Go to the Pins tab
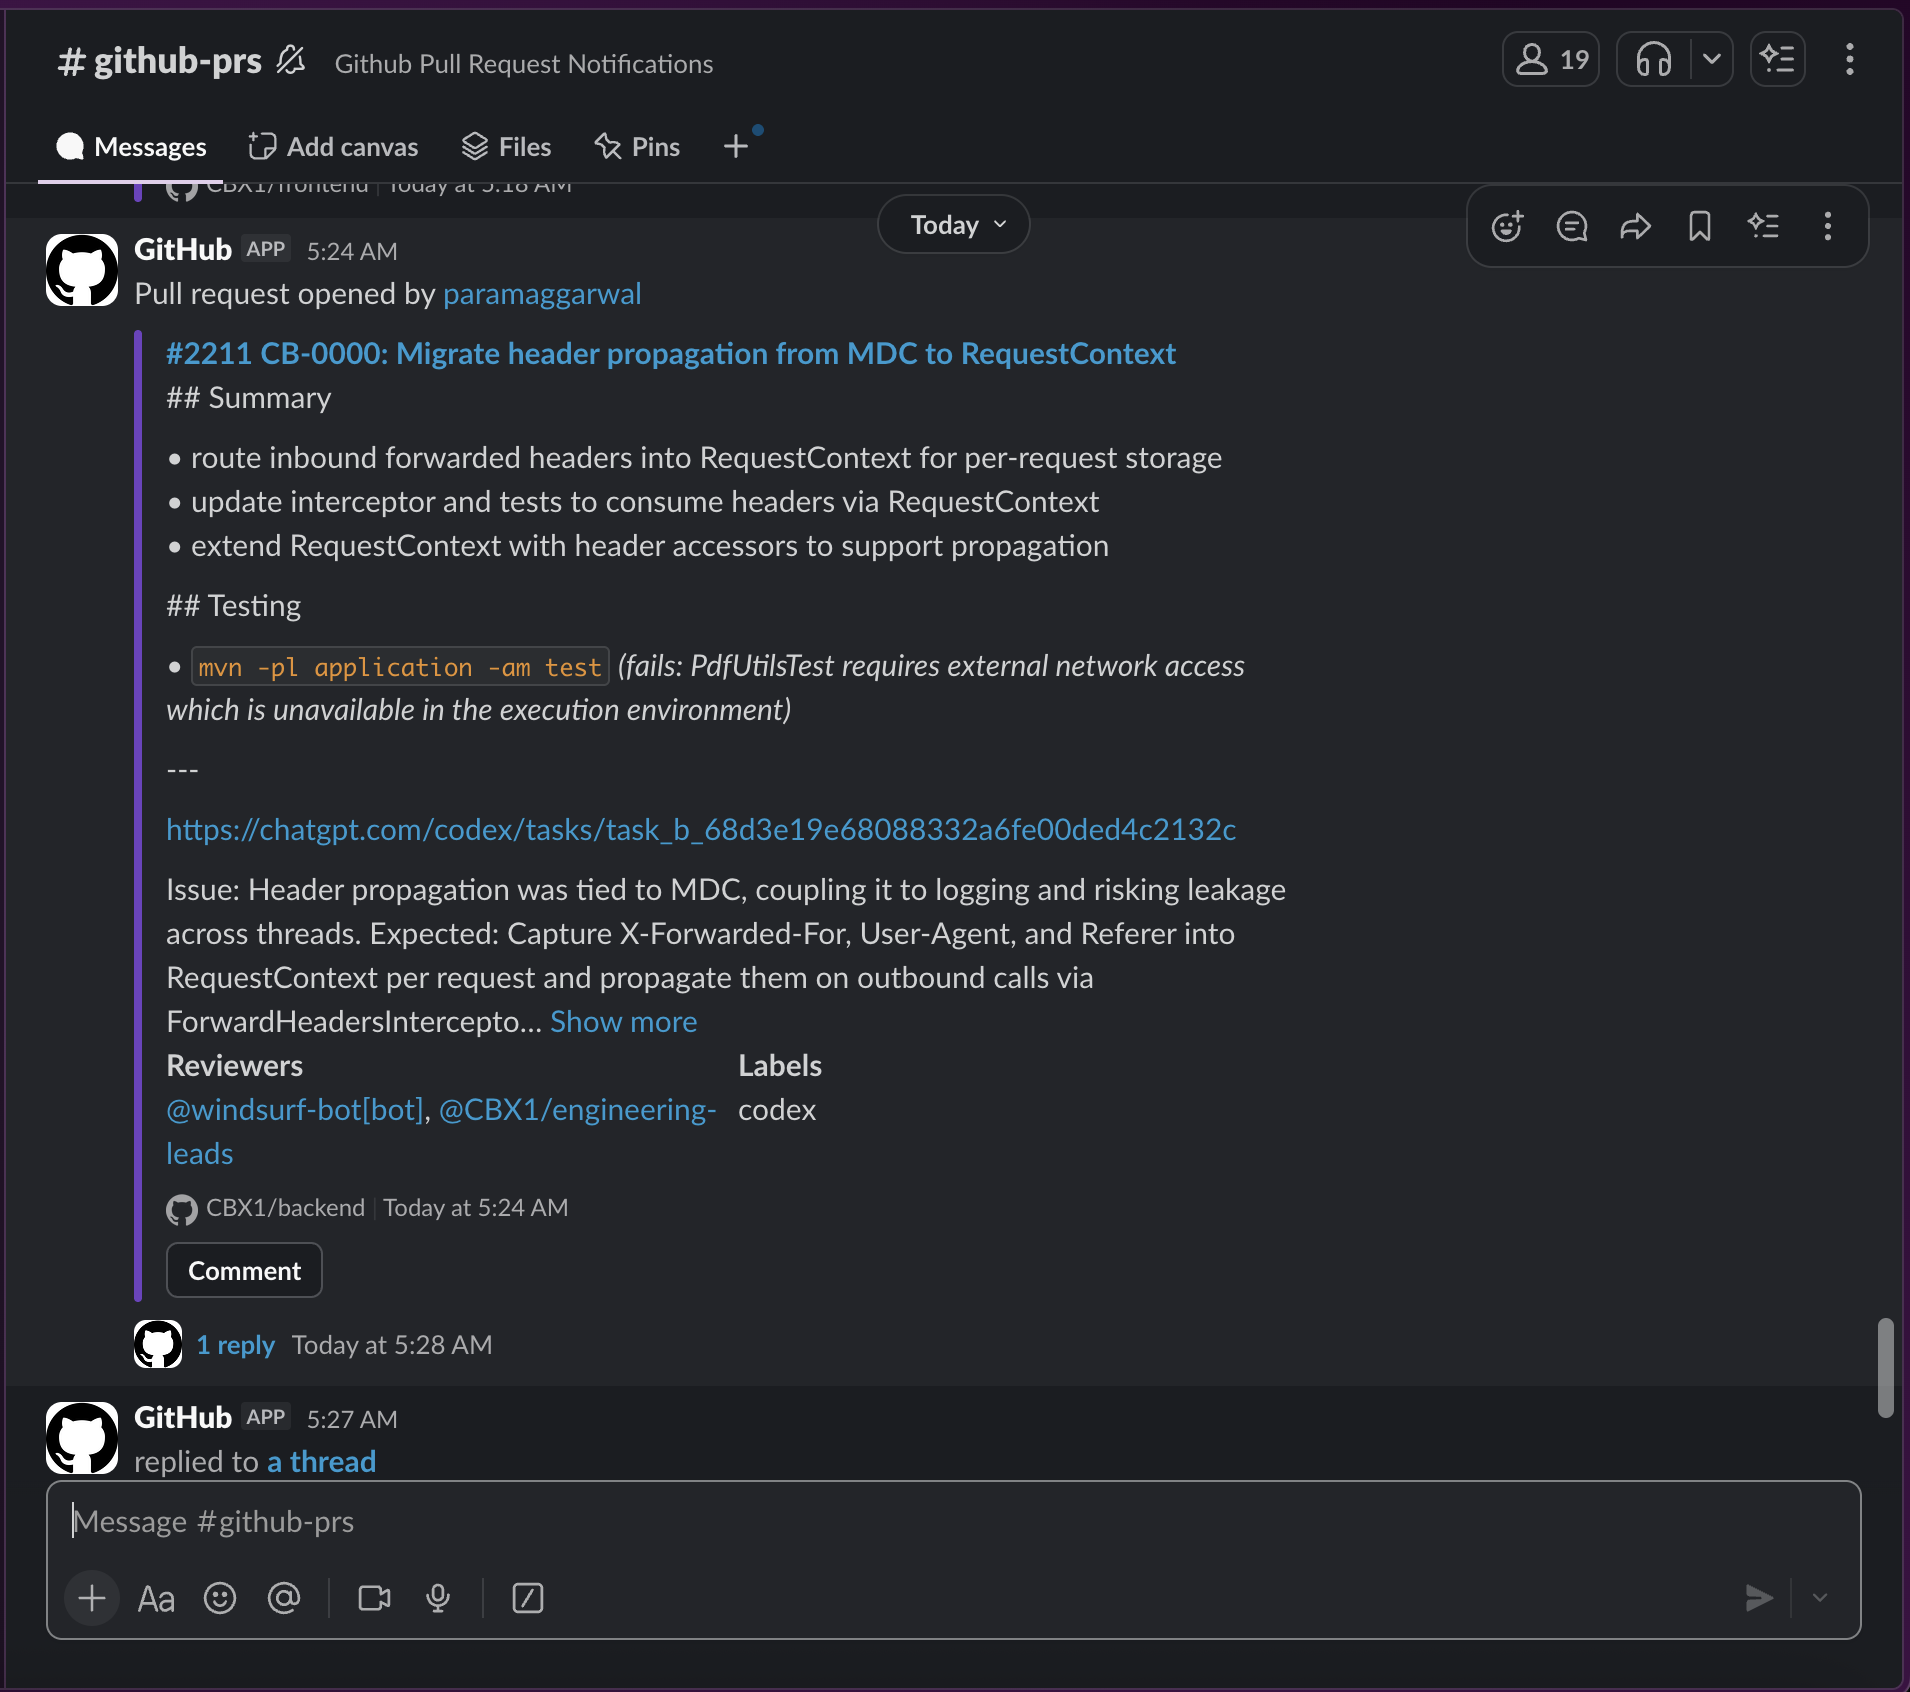This screenshot has height=1692, width=1910. point(637,147)
